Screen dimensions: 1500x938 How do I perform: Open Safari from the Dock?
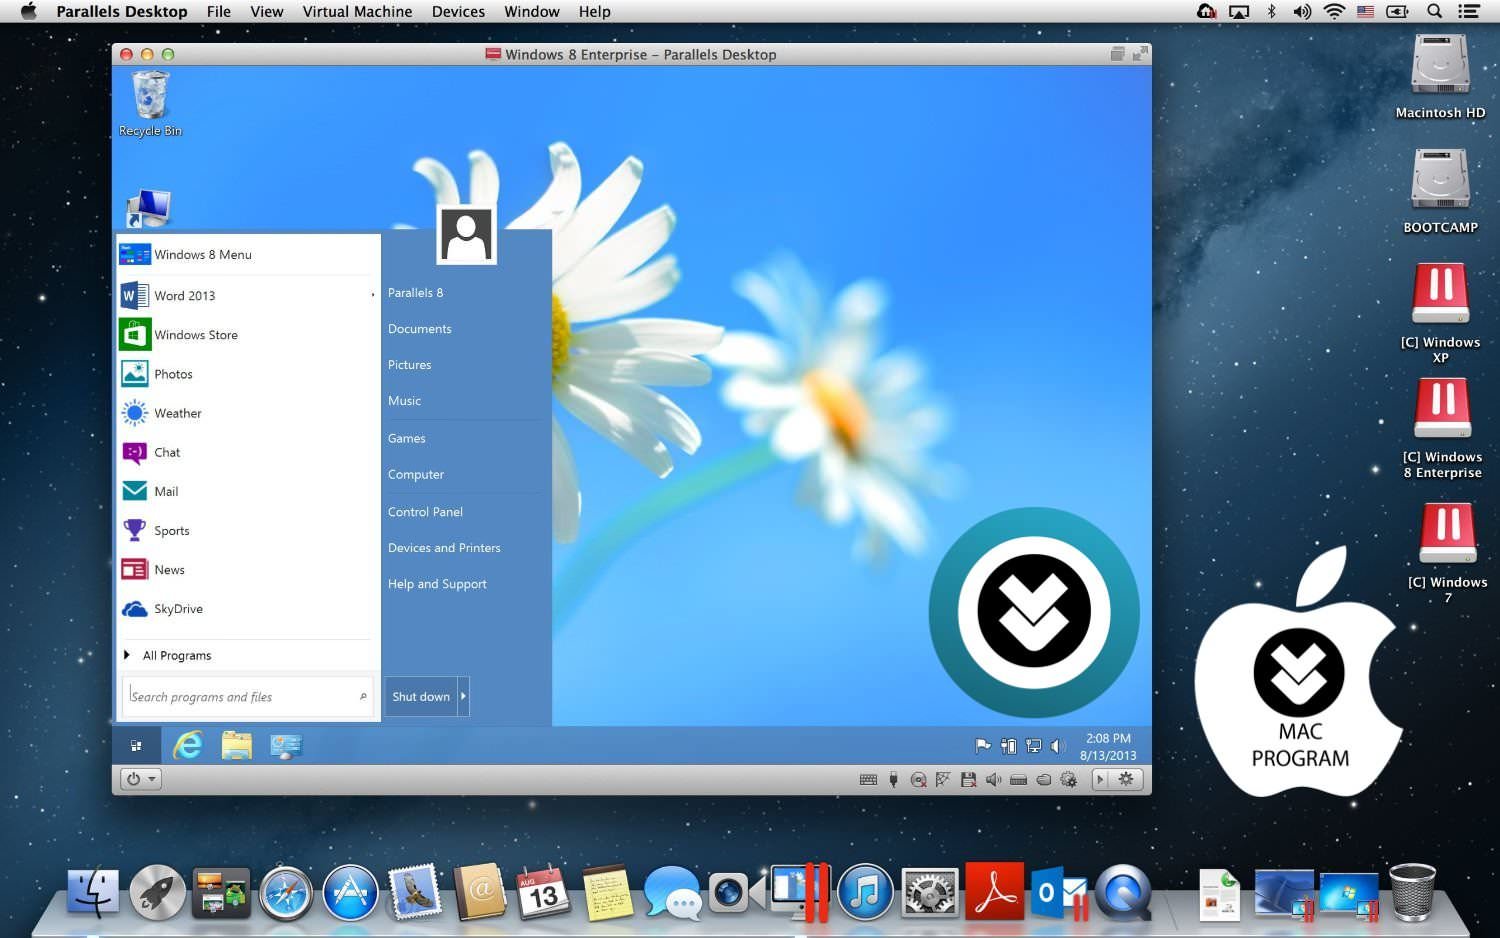tap(286, 893)
